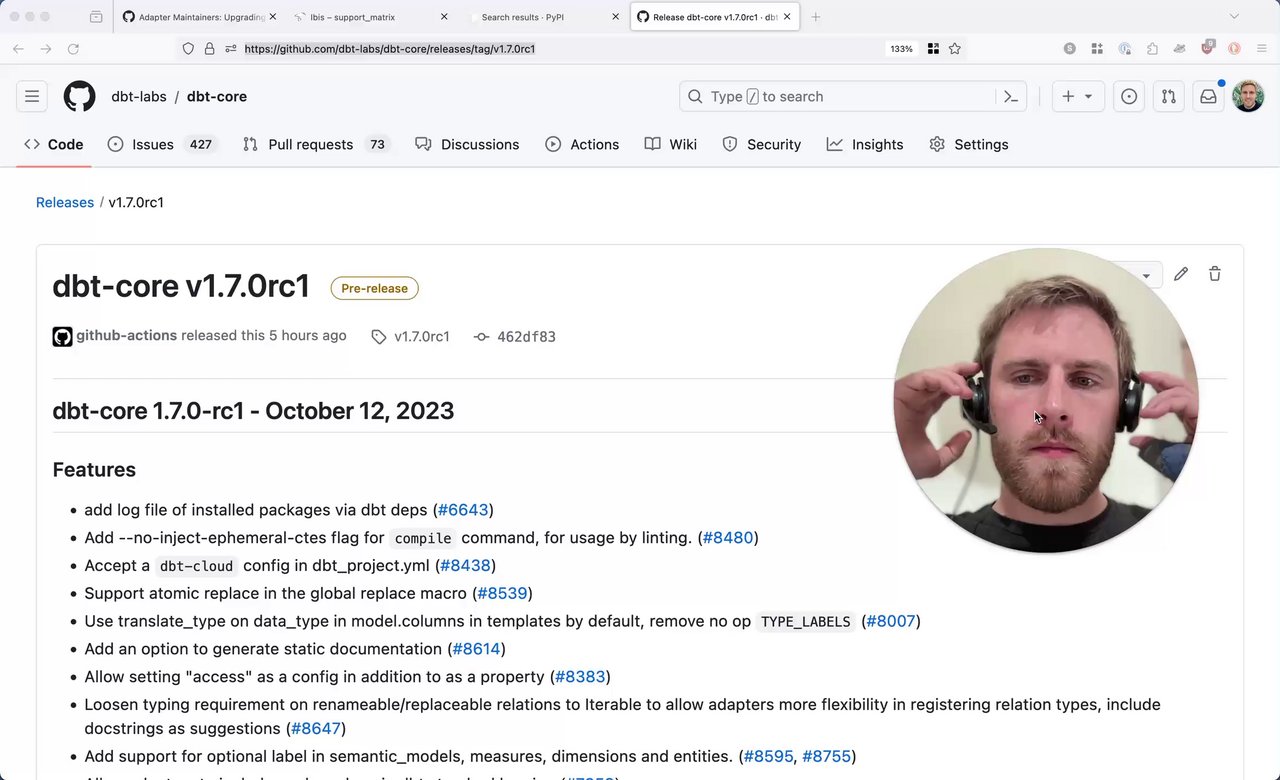Open pull request #8007
The image size is (1280, 780).
click(891, 622)
